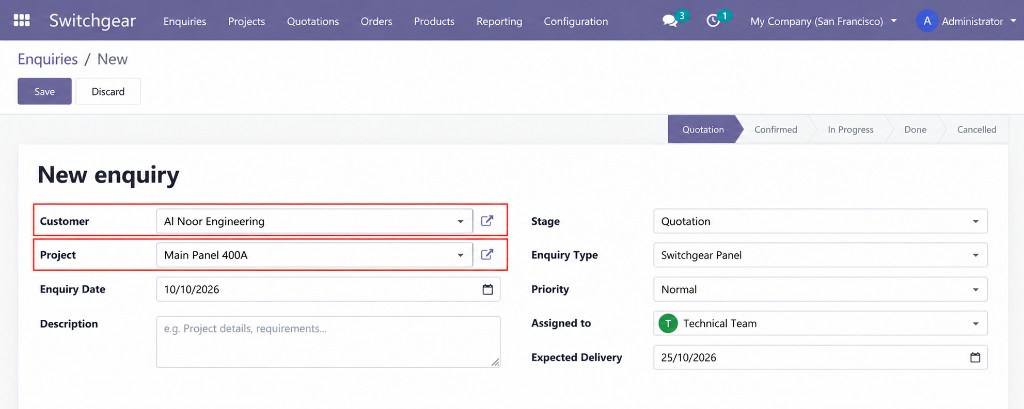
Task: Open the Assigned to dropdown
Action: (x=820, y=323)
